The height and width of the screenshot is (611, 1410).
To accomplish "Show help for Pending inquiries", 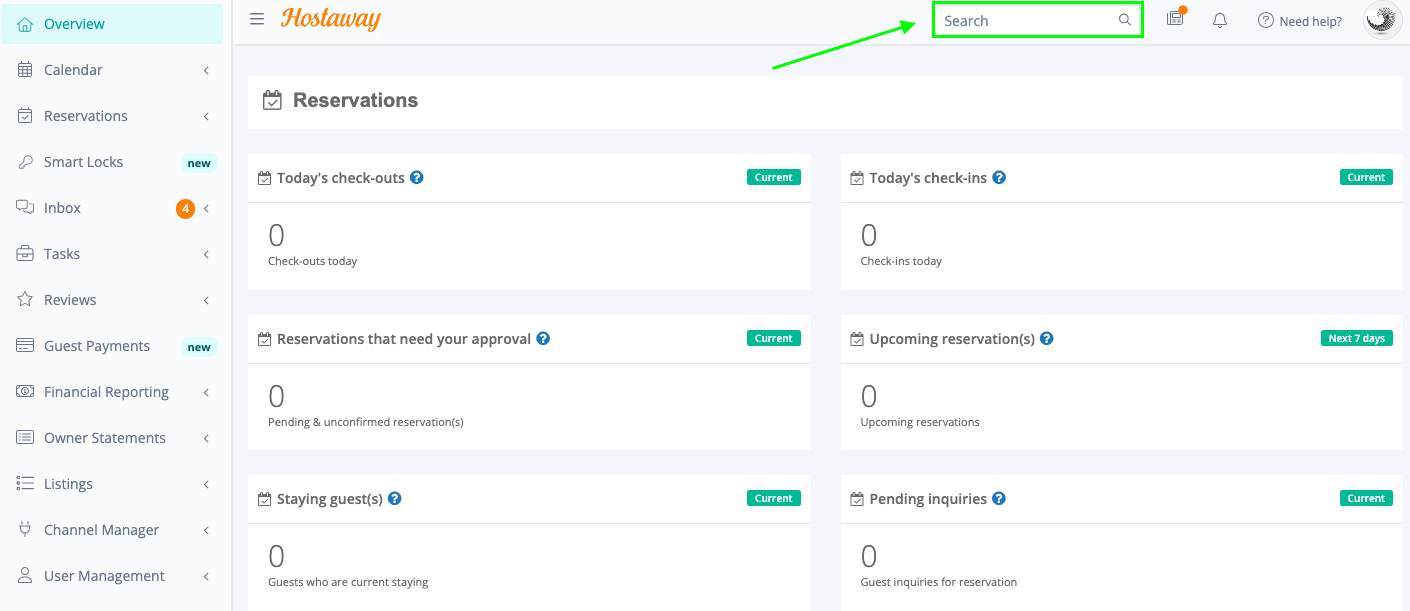I will point(999,499).
